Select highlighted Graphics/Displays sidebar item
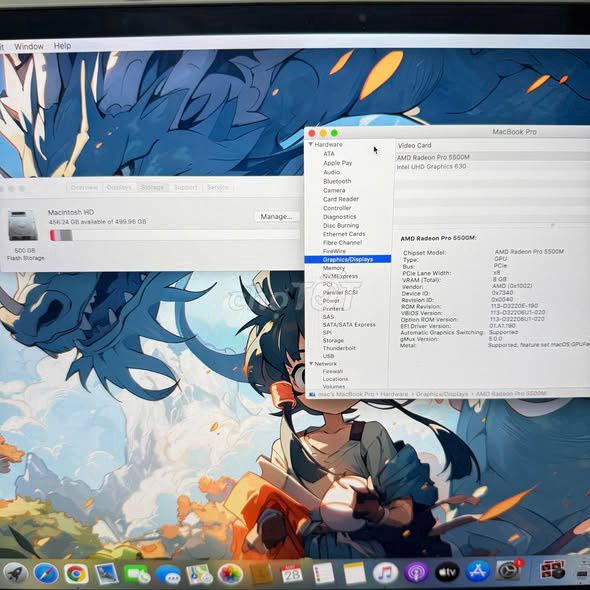The image size is (590, 590). [x=348, y=259]
